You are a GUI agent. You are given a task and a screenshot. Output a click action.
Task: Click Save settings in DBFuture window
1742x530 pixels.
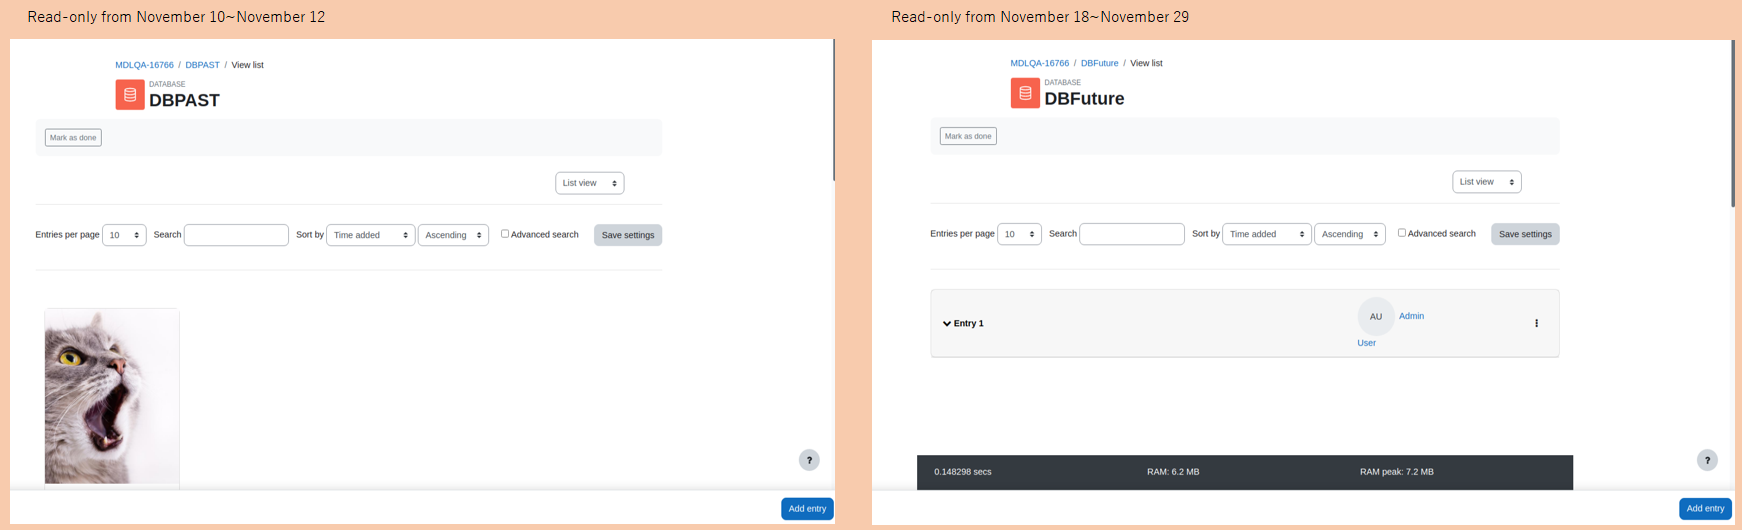tap(1525, 234)
